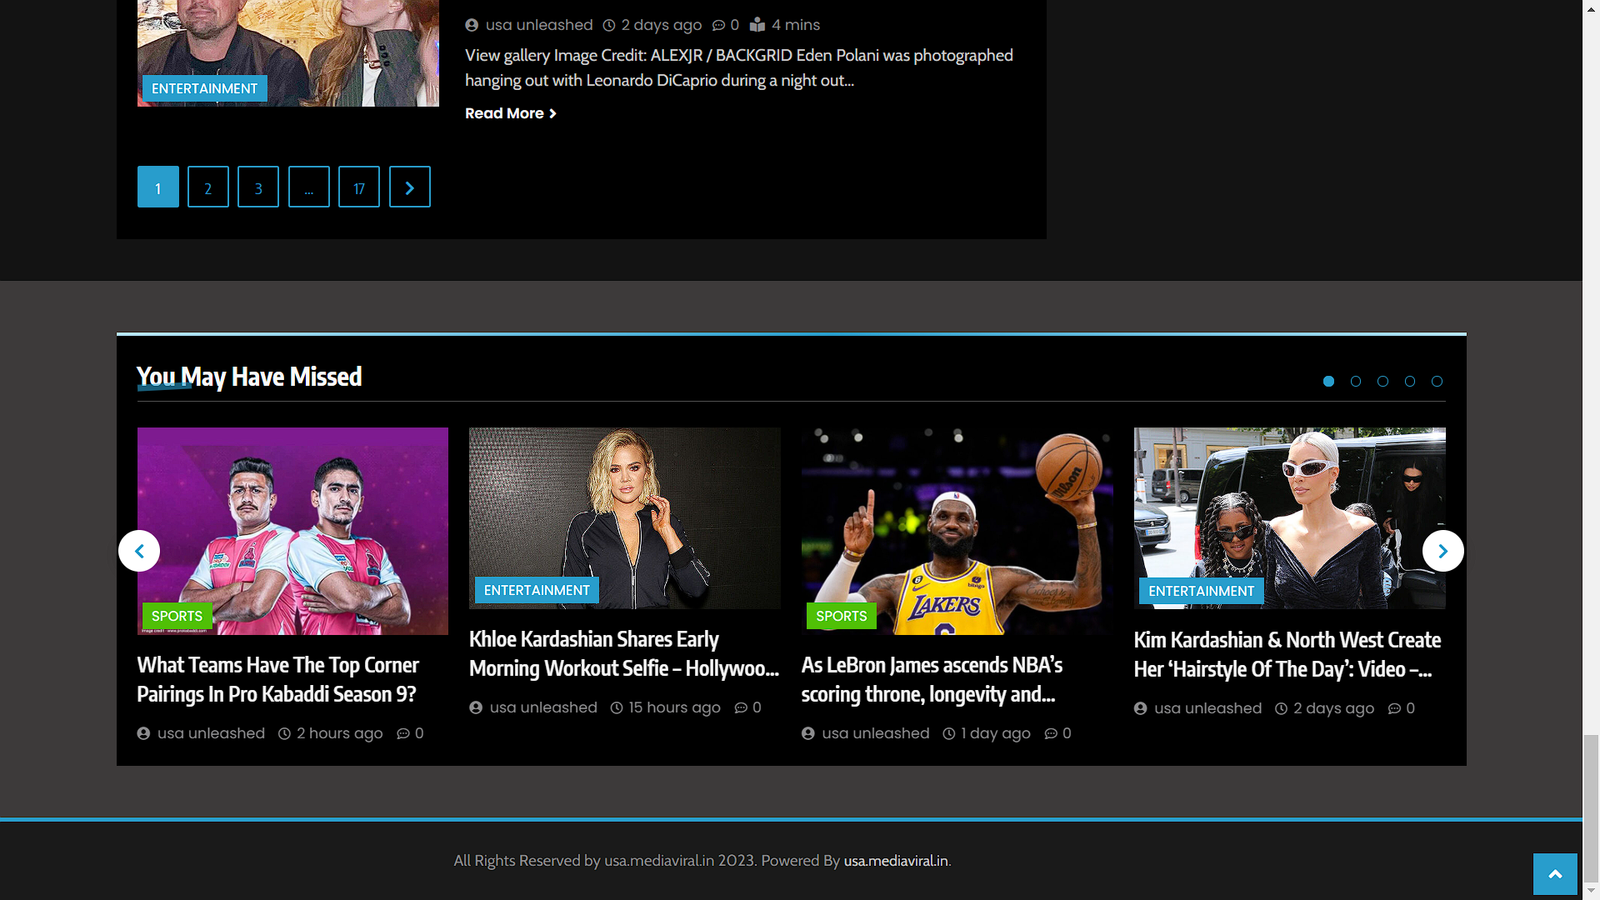Open pagination page 3
The width and height of the screenshot is (1600, 900).
[x=258, y=187]
